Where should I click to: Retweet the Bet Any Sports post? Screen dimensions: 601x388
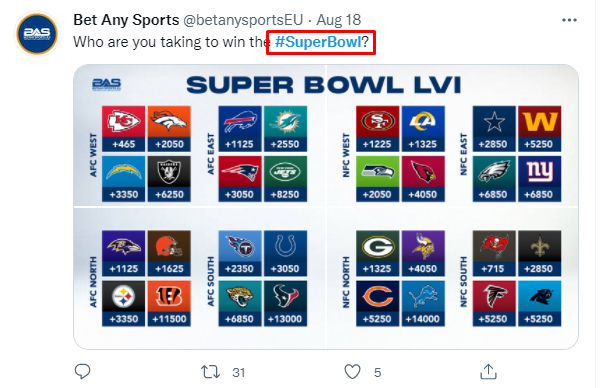tap(210, 372)
